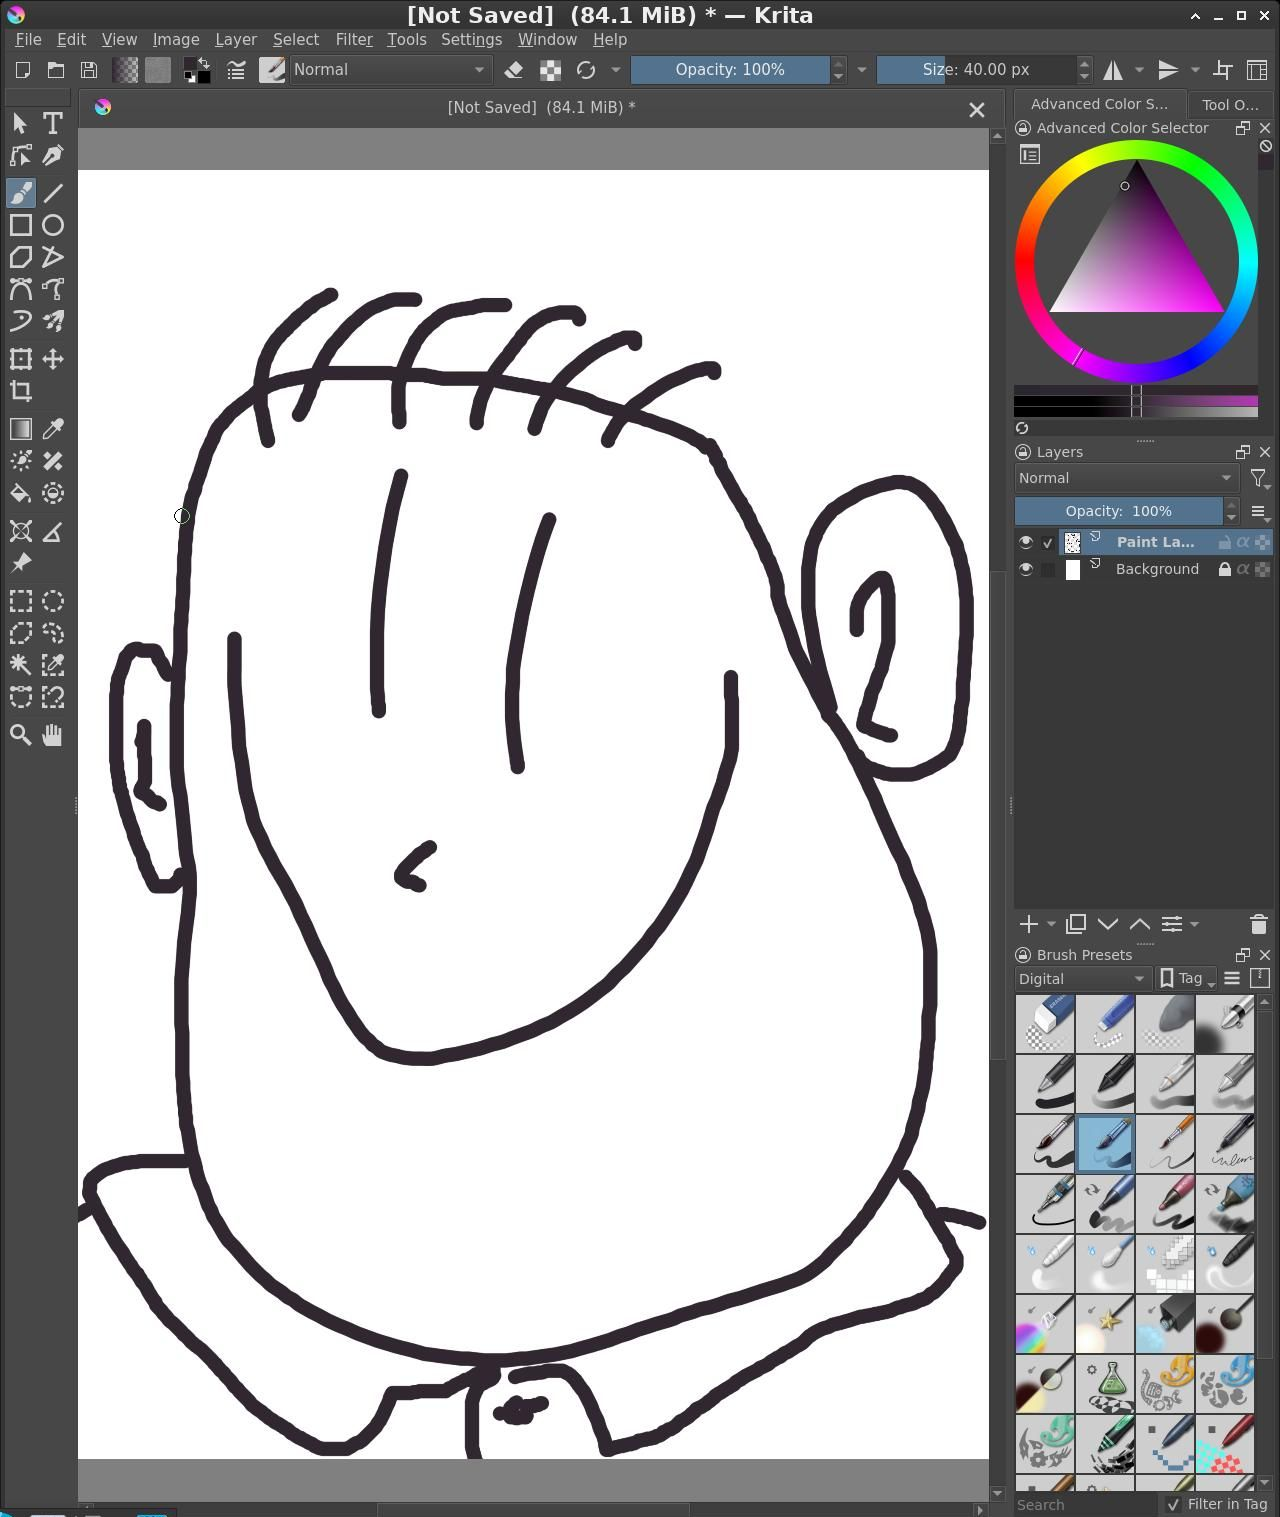The image size is (1280, 1517).
Task: Select the Move tool
Action: (53, 359)
